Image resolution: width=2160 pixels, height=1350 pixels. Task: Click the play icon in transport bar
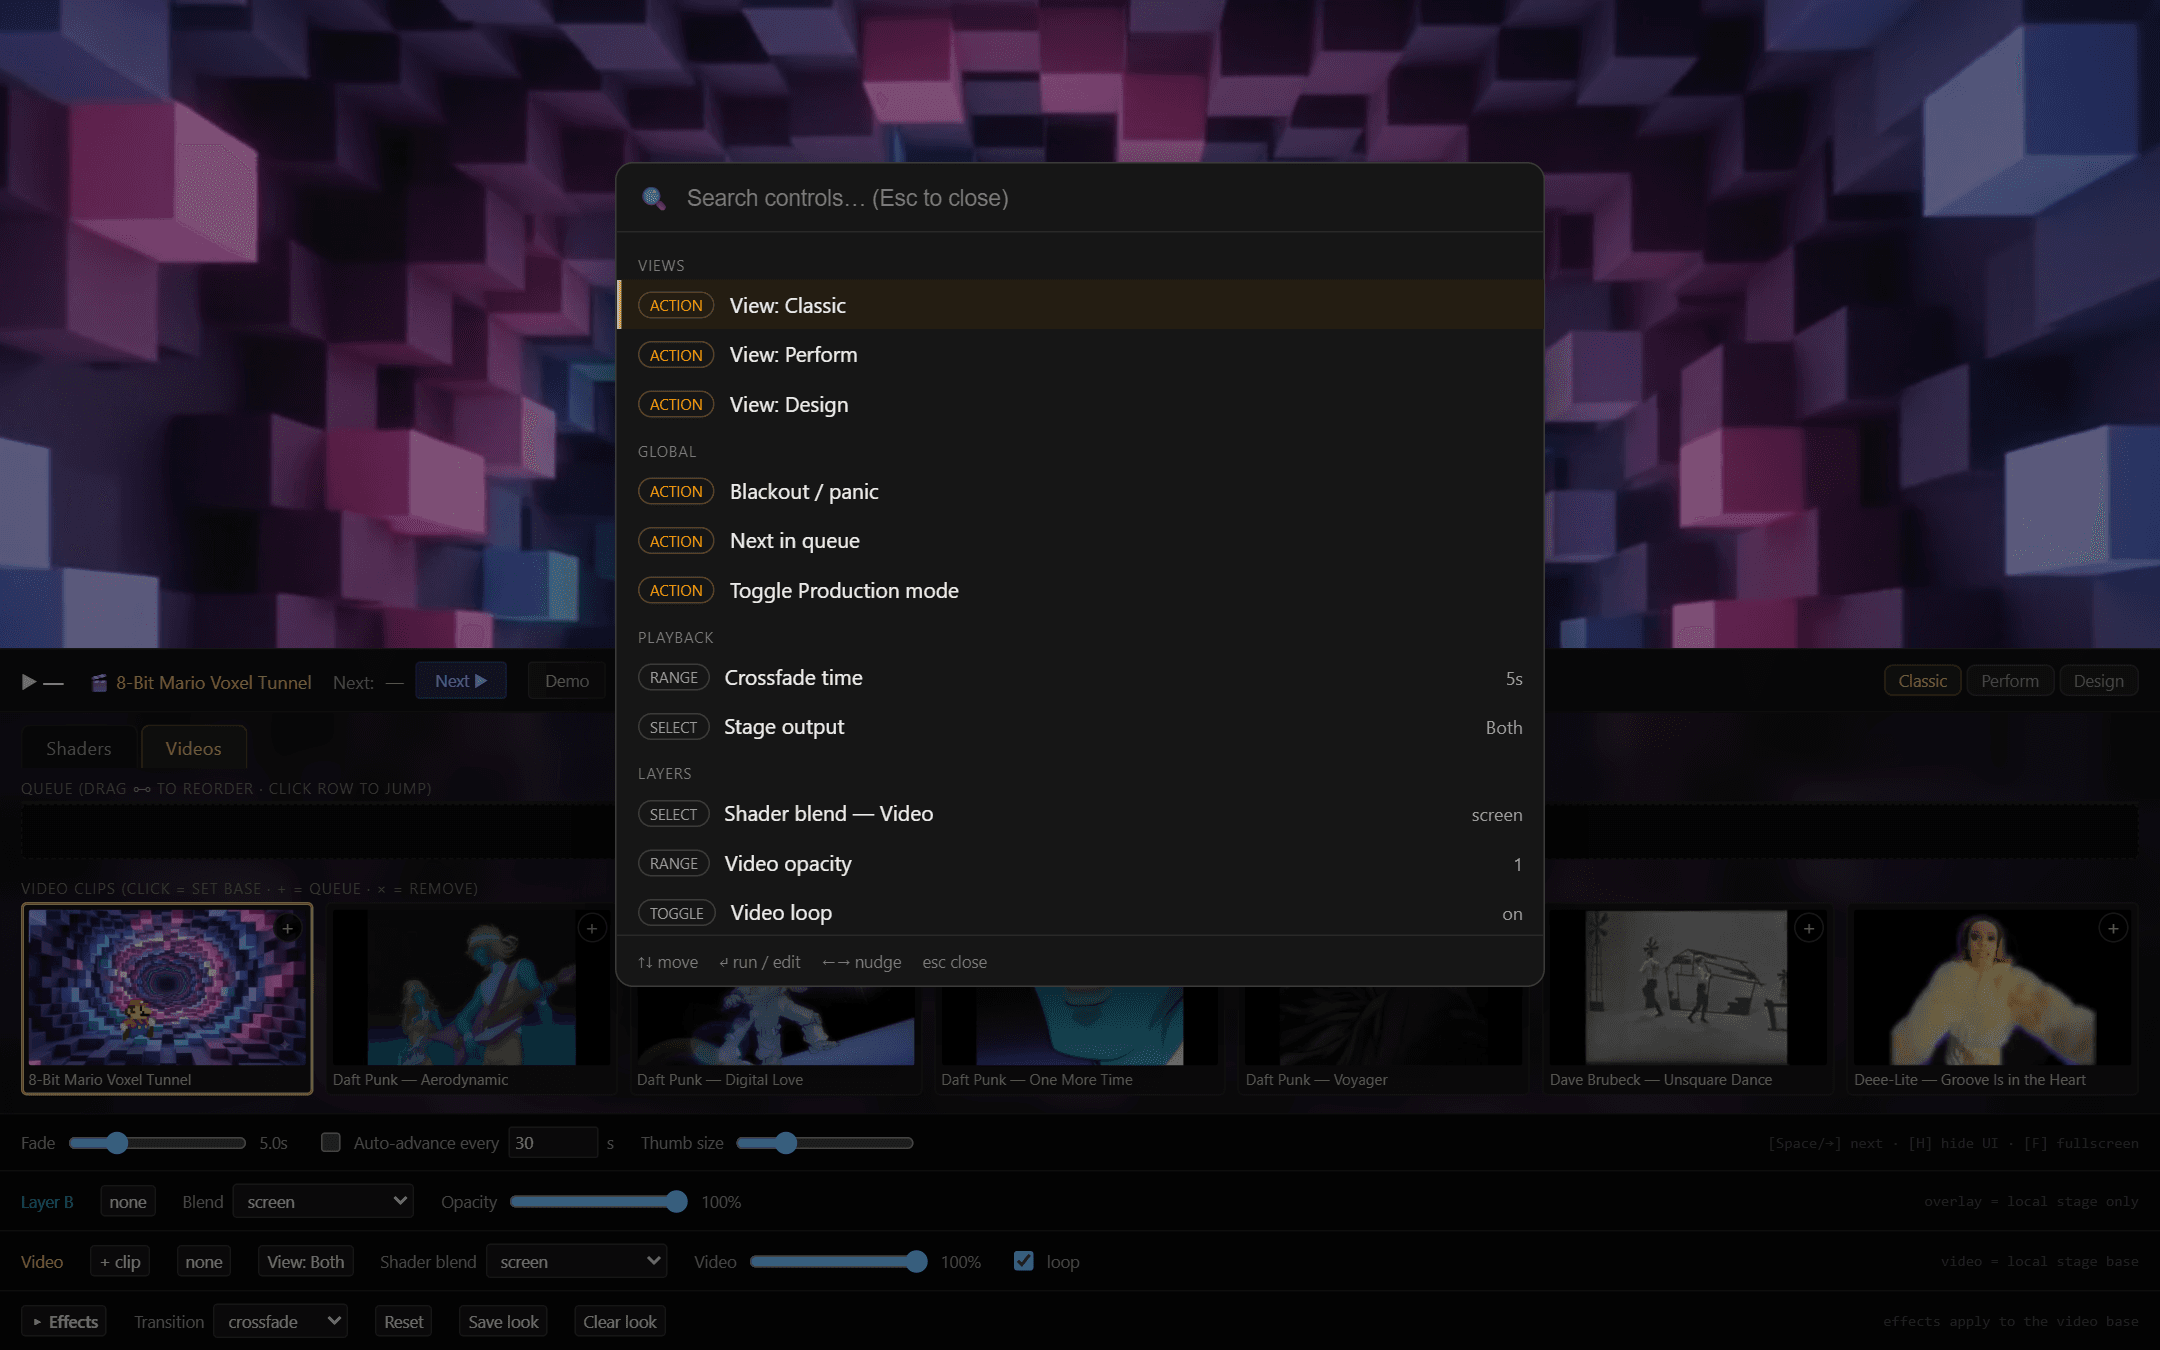(x=29, y=682)
